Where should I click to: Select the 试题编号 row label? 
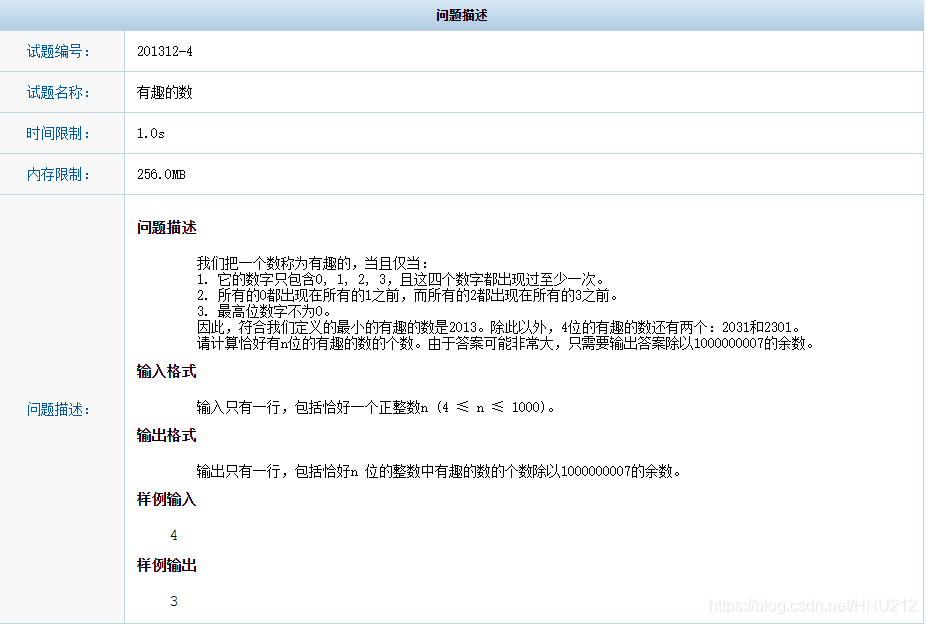click(61, 50)
